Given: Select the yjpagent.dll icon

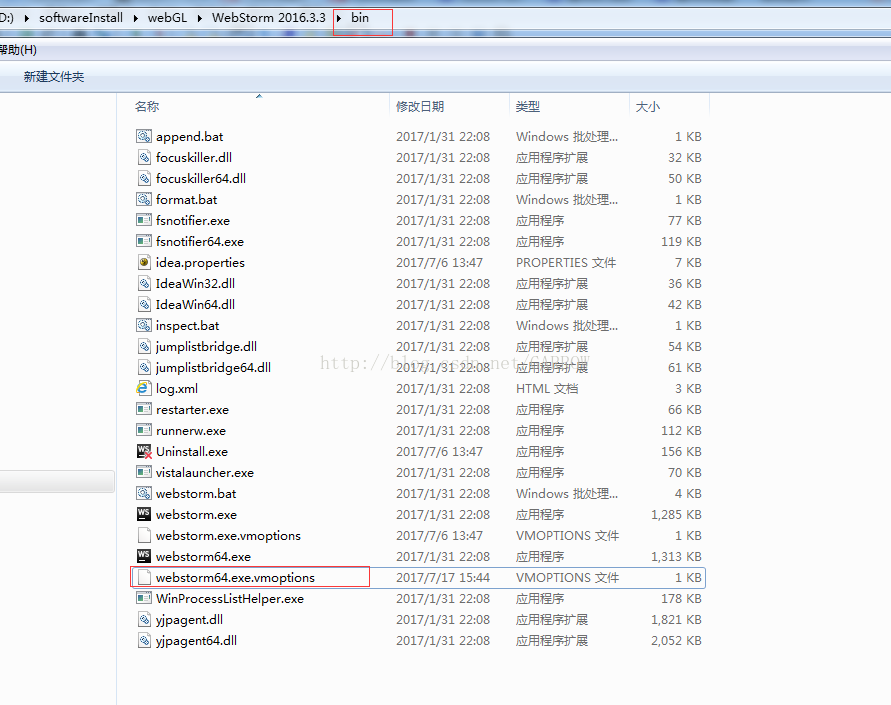Looking at the screenshot, I should 144,620.
